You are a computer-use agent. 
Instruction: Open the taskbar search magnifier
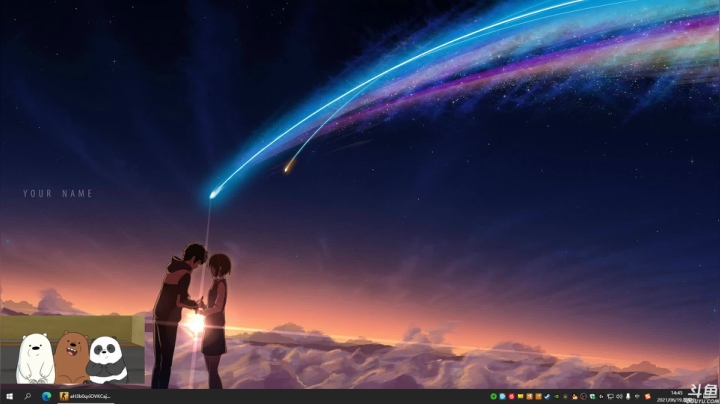point(28,396)
